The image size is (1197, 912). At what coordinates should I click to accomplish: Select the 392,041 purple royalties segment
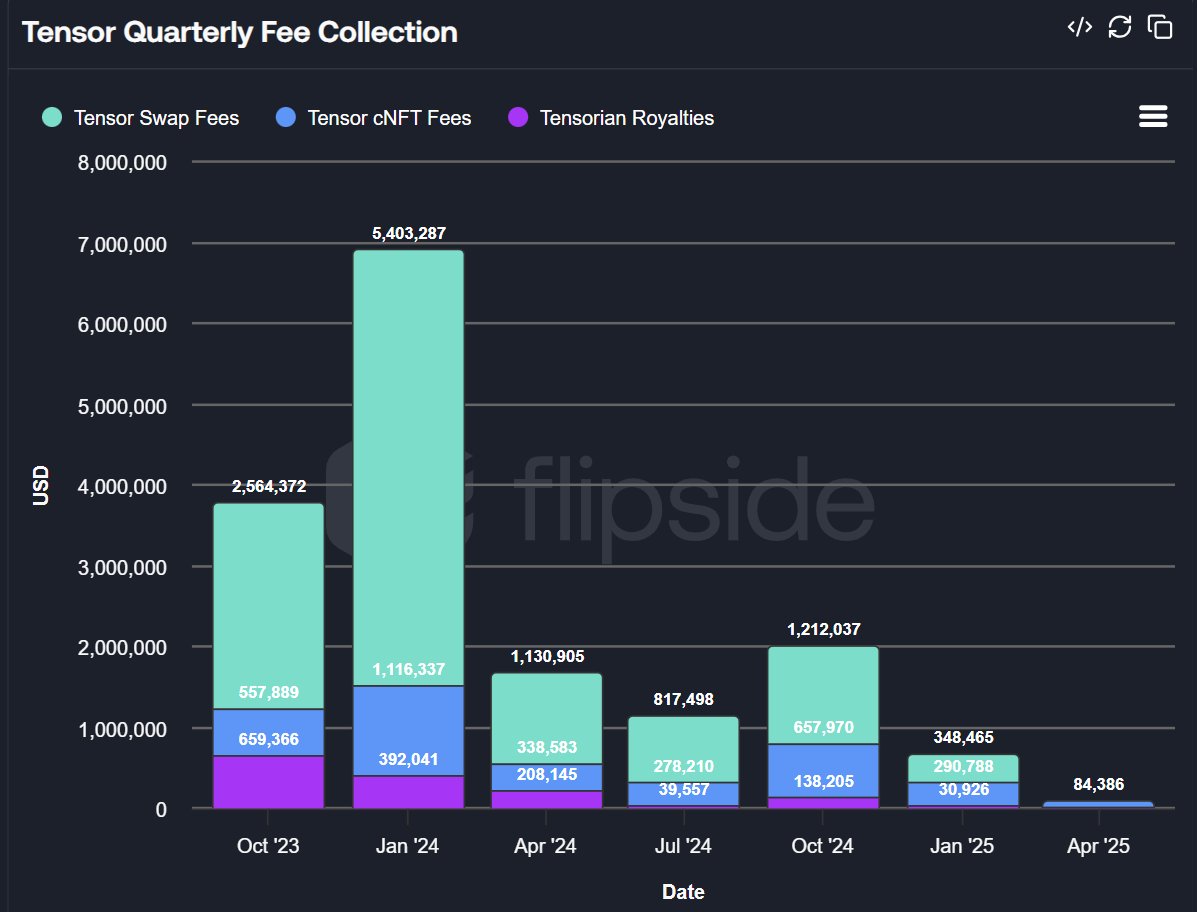(408, 792)
